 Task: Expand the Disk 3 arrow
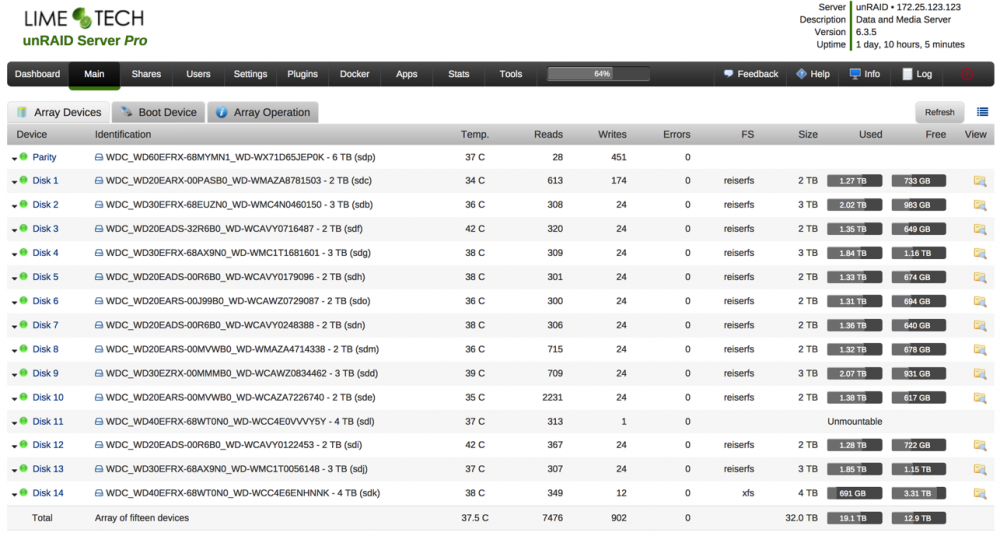point(14,230)
